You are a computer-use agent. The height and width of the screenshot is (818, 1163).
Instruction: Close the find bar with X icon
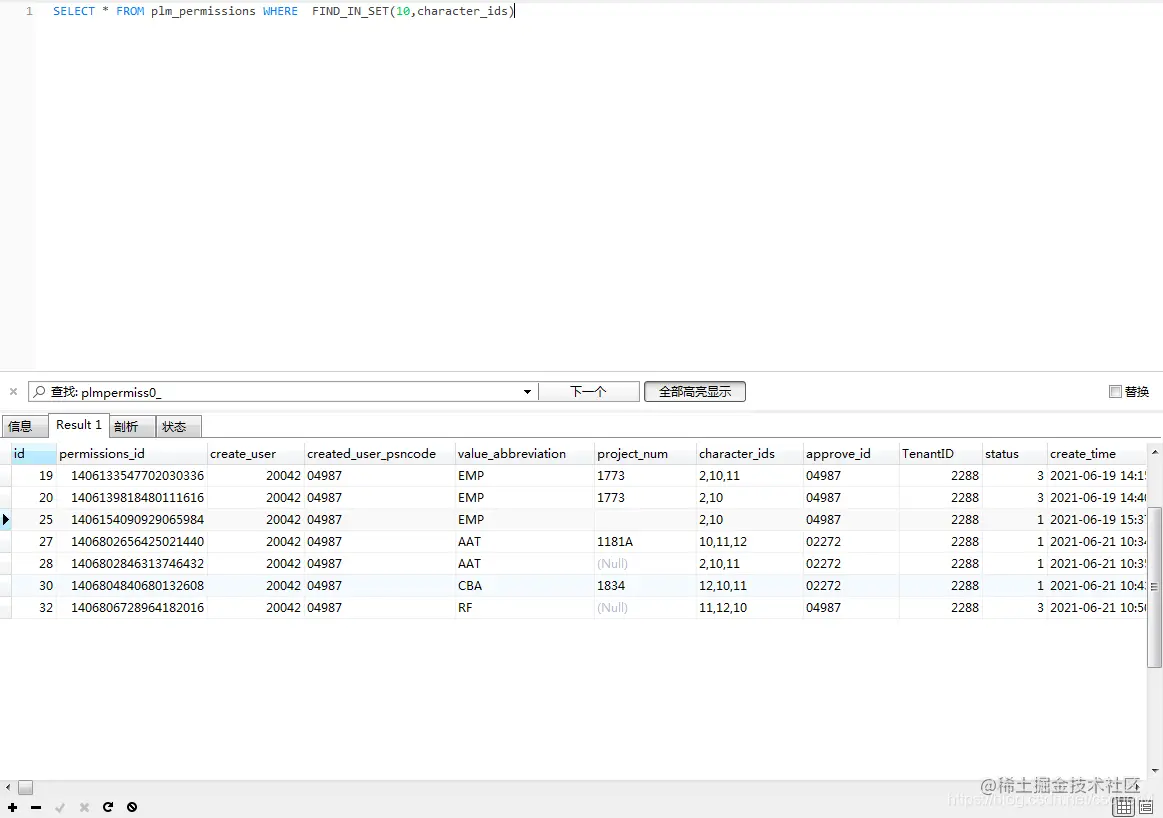13,392
